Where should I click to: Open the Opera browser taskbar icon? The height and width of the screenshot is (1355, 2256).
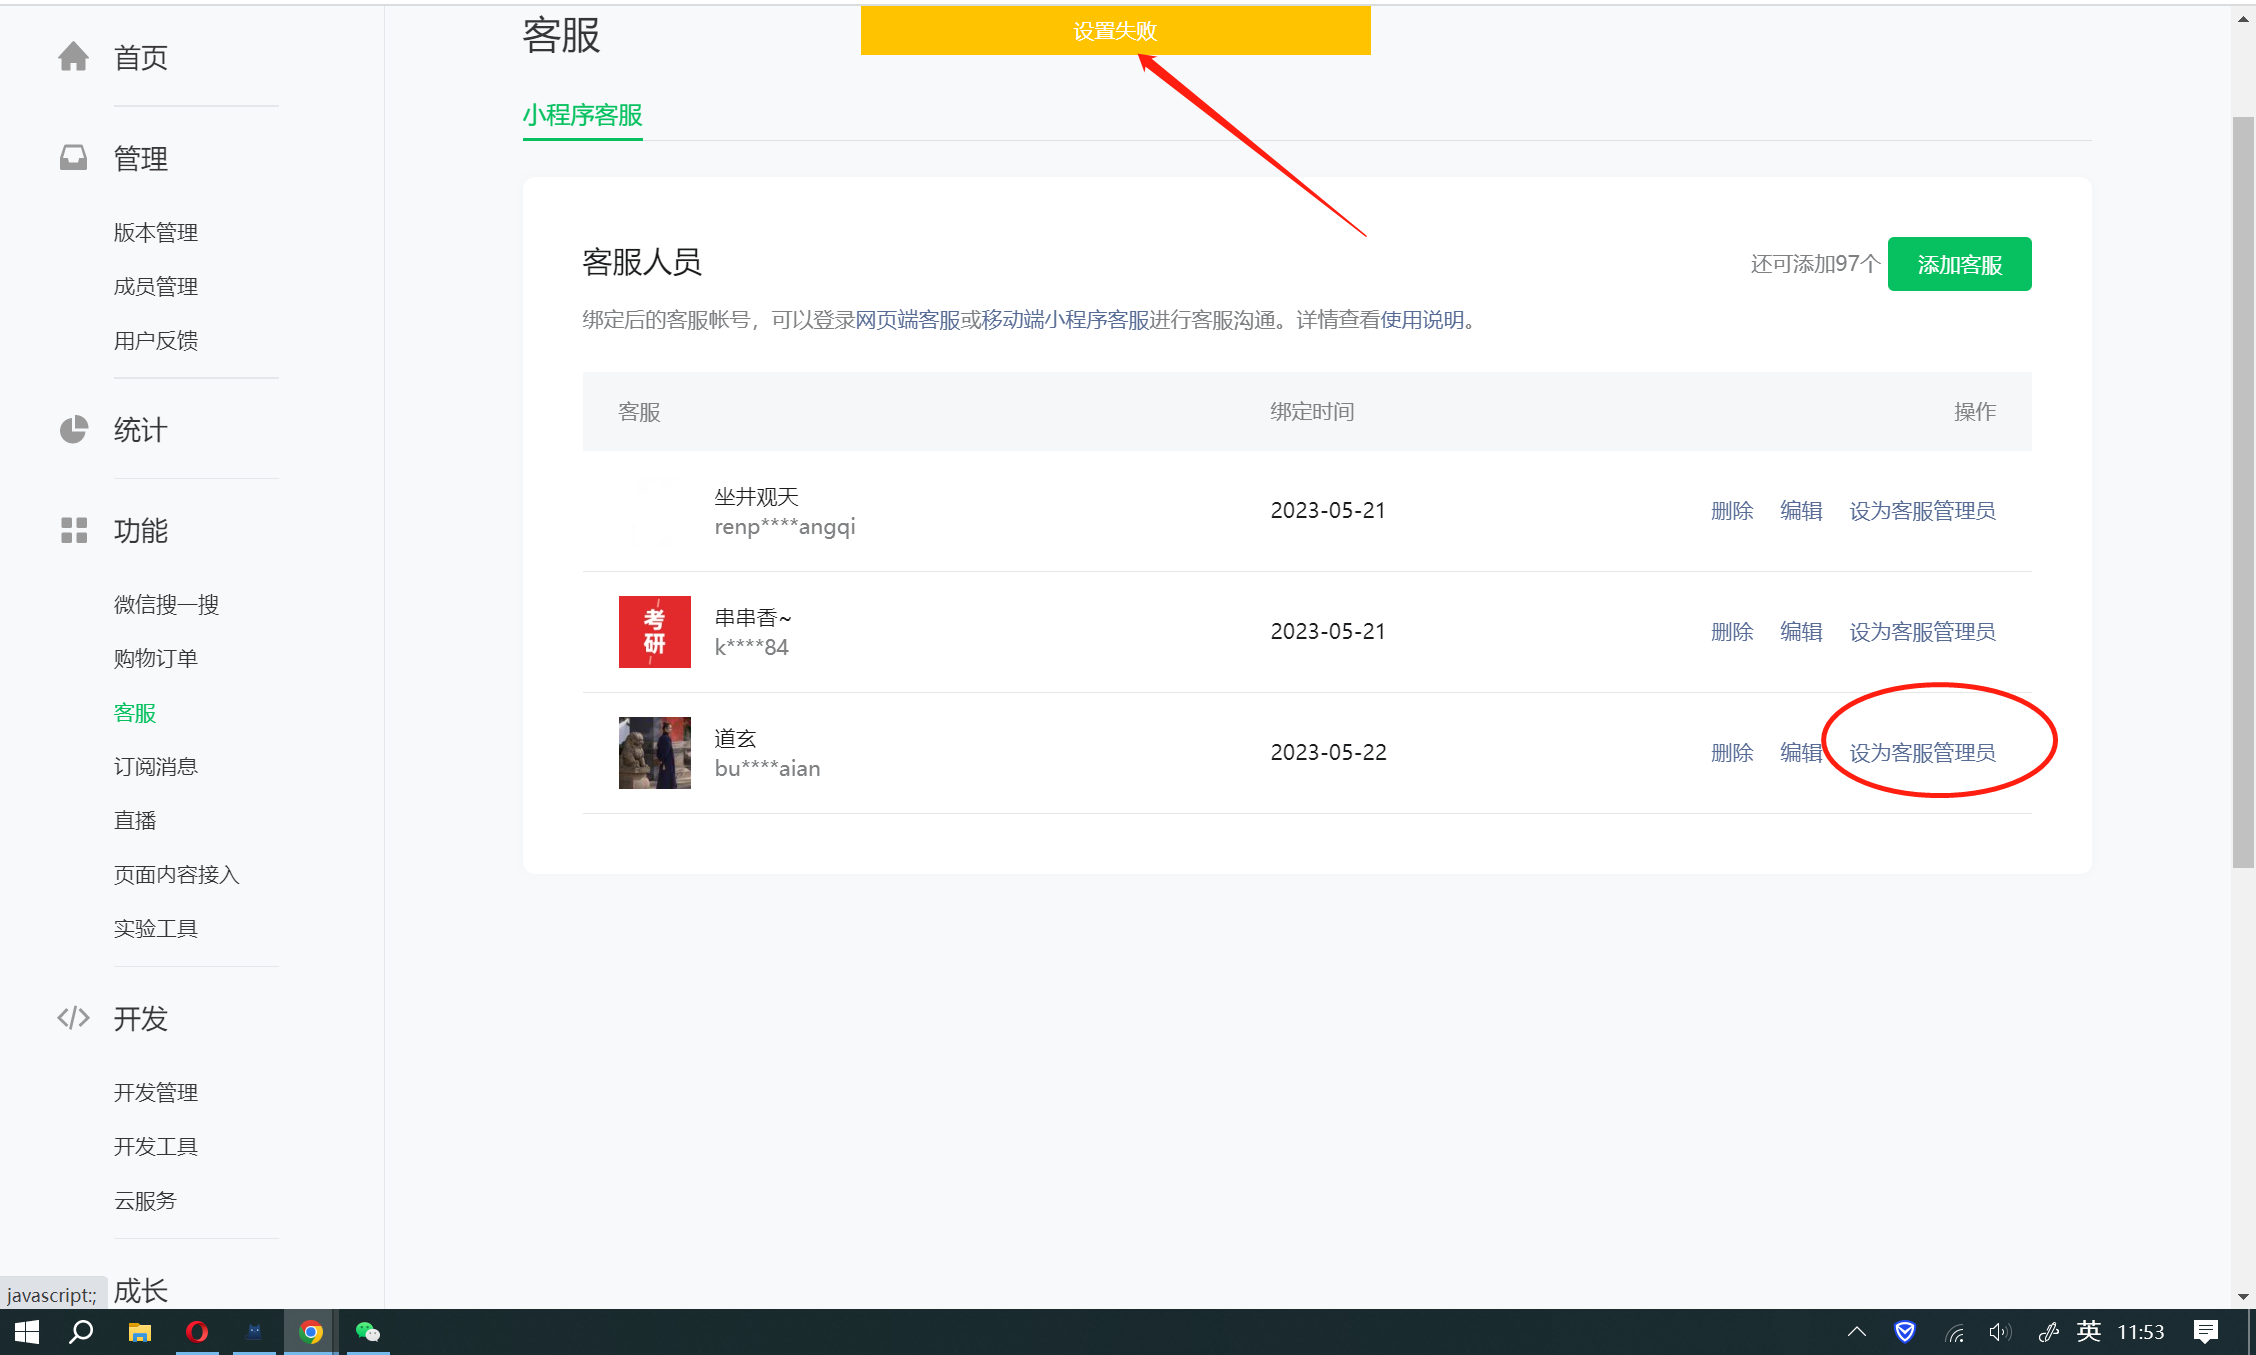pos(197,1332)
